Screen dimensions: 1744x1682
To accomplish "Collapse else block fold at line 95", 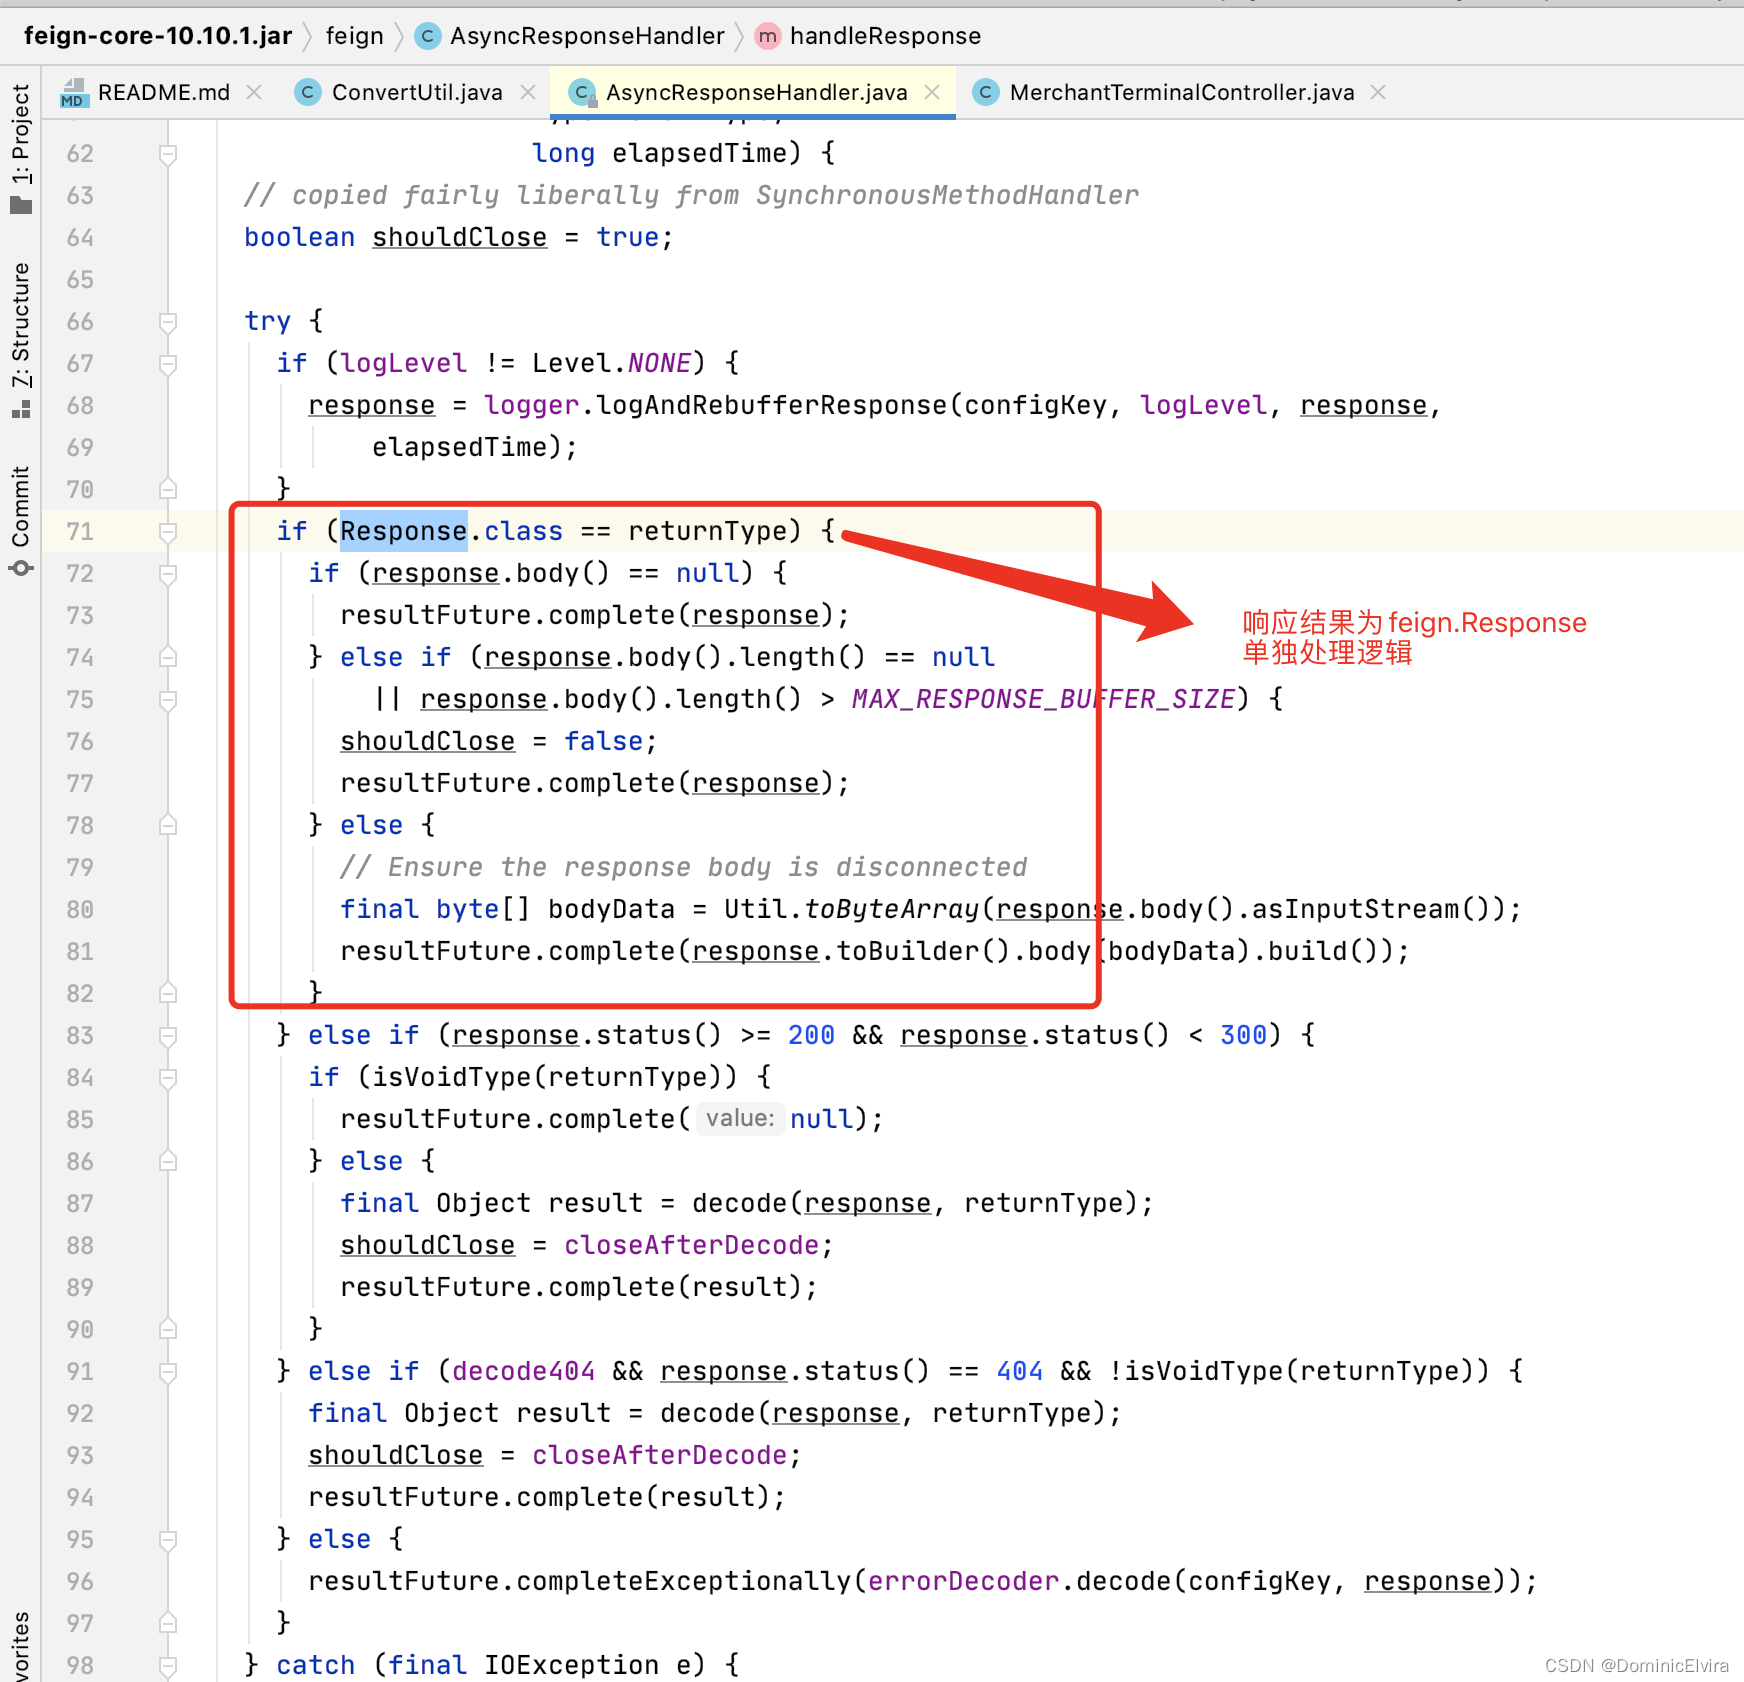I will point(168,1540).
